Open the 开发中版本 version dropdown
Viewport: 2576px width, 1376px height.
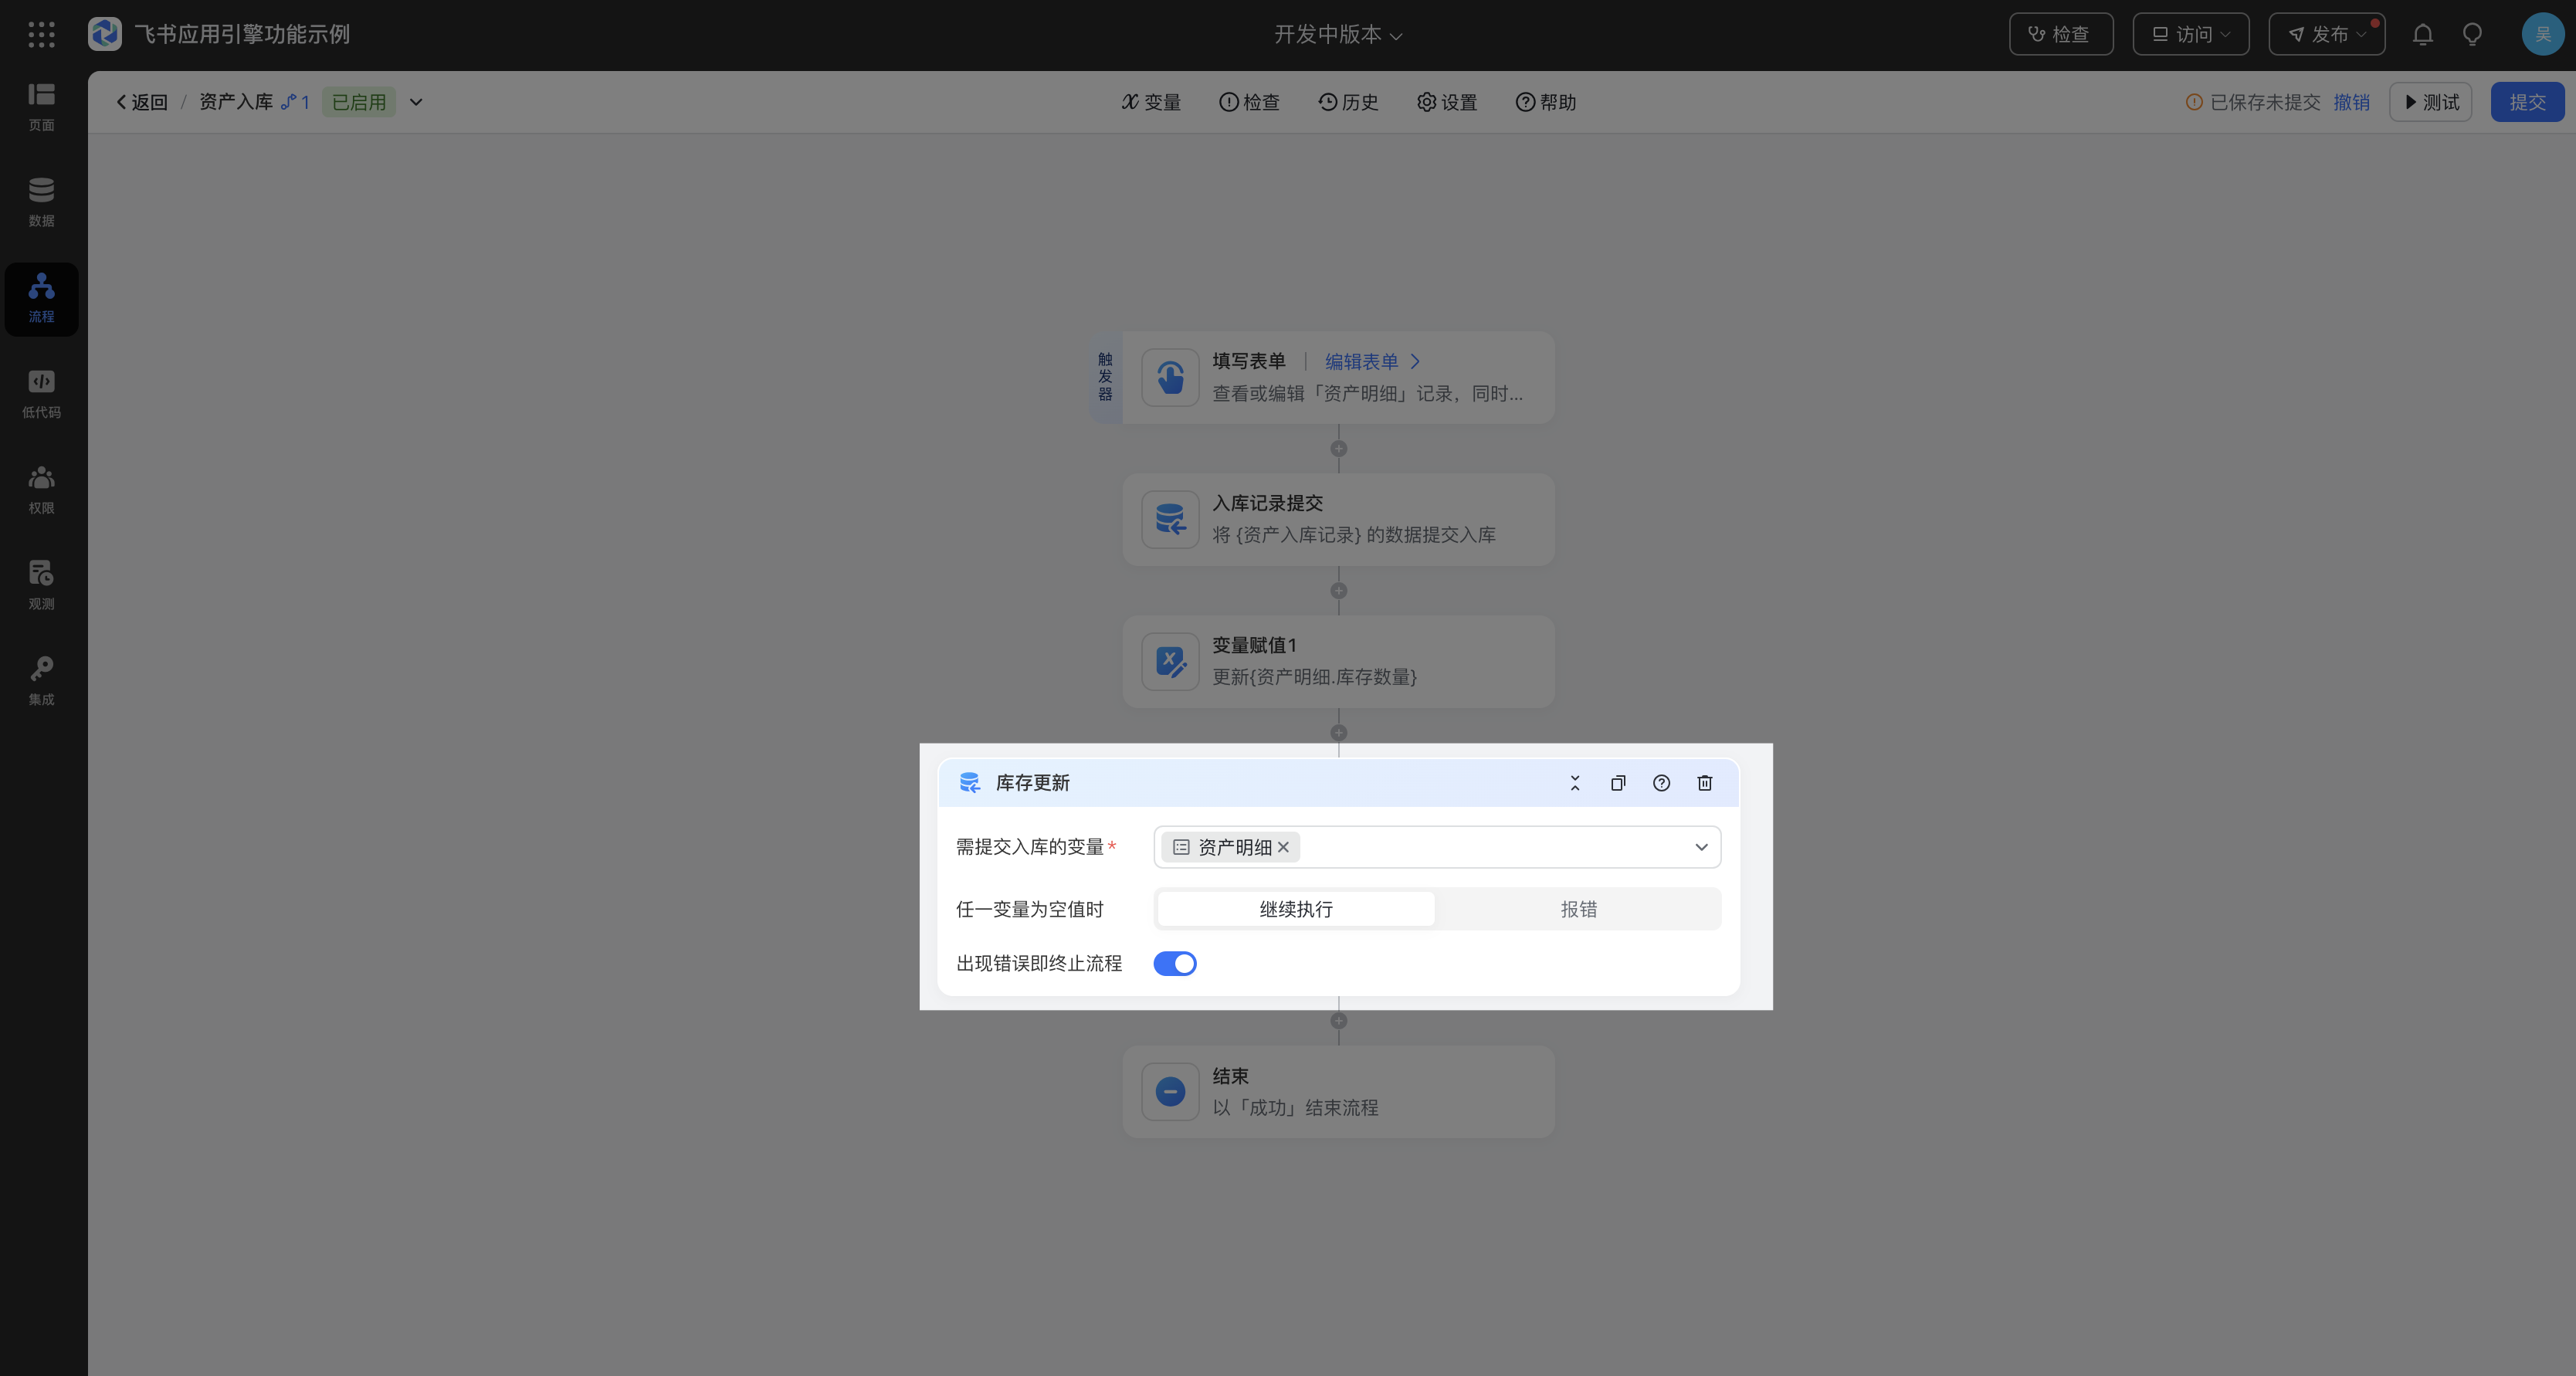point(1337,35)
